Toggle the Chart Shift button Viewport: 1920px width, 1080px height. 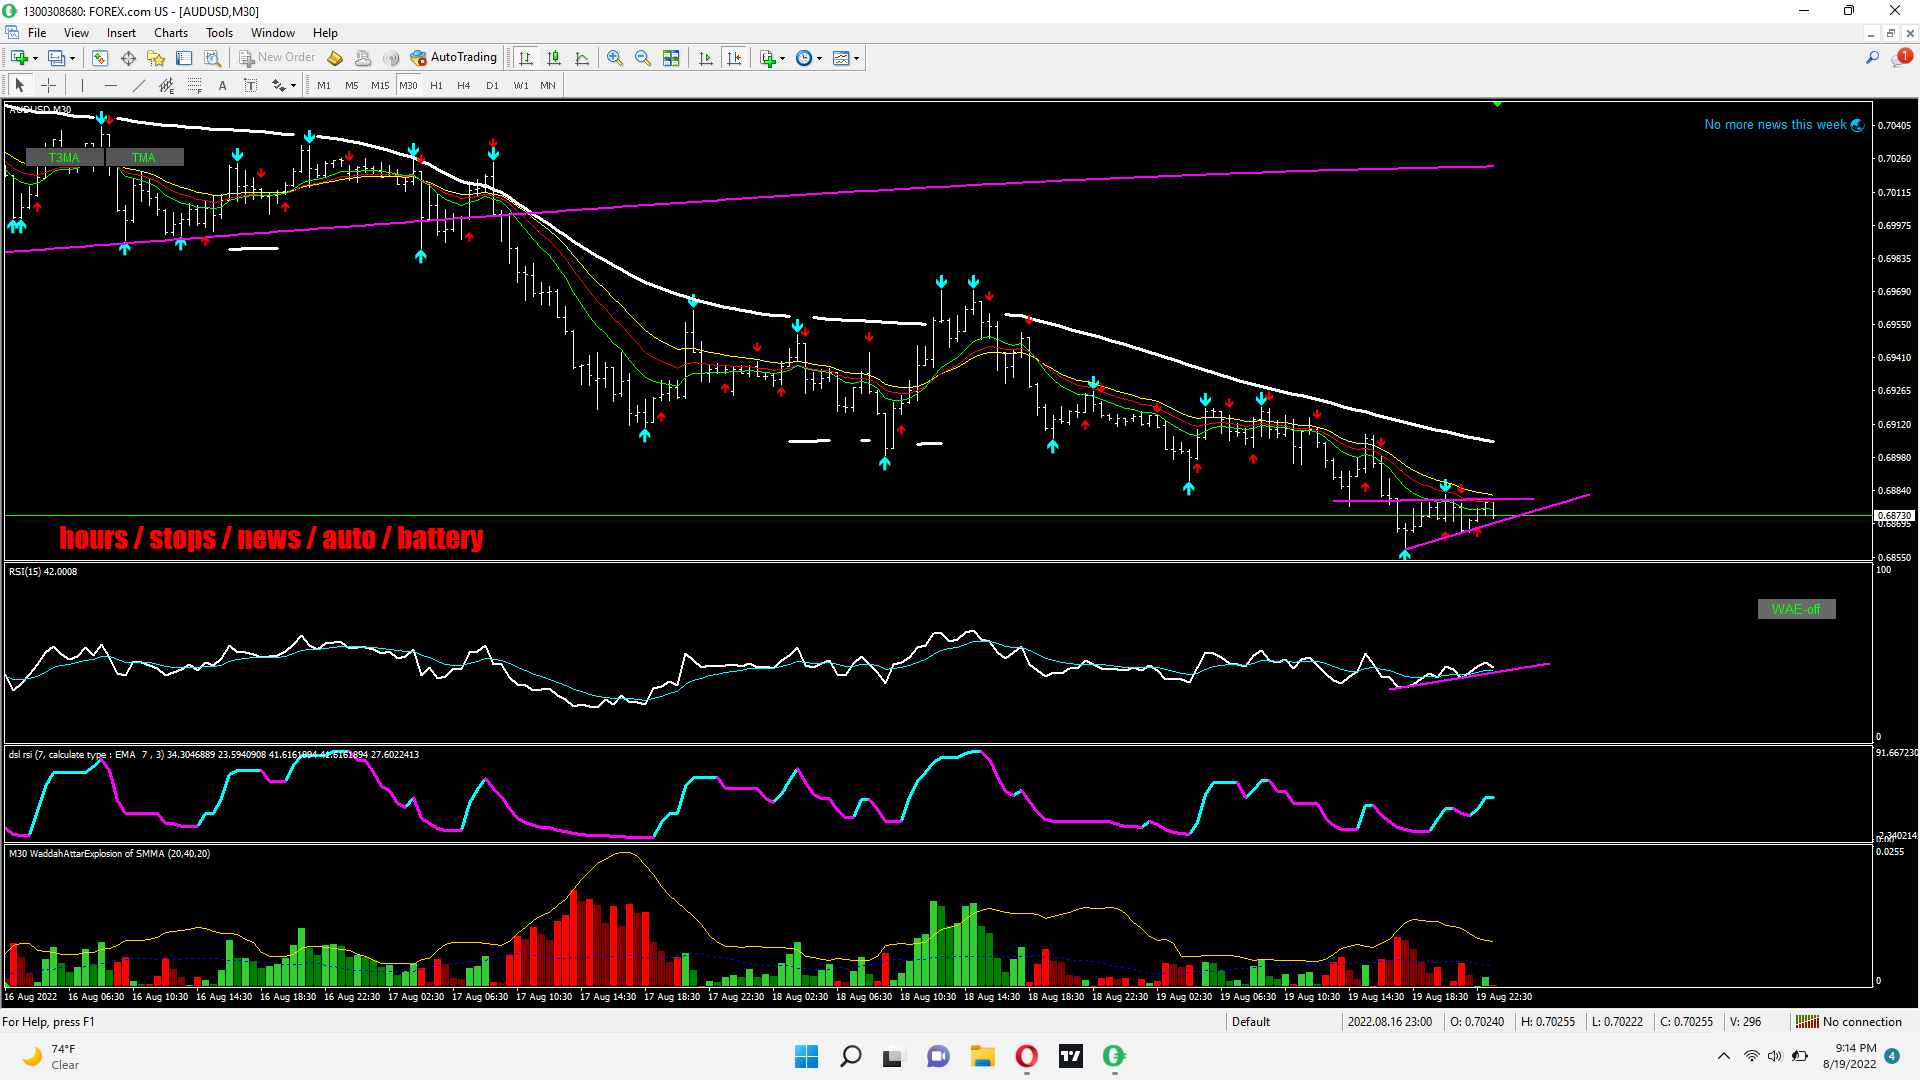tap(734, 58)
